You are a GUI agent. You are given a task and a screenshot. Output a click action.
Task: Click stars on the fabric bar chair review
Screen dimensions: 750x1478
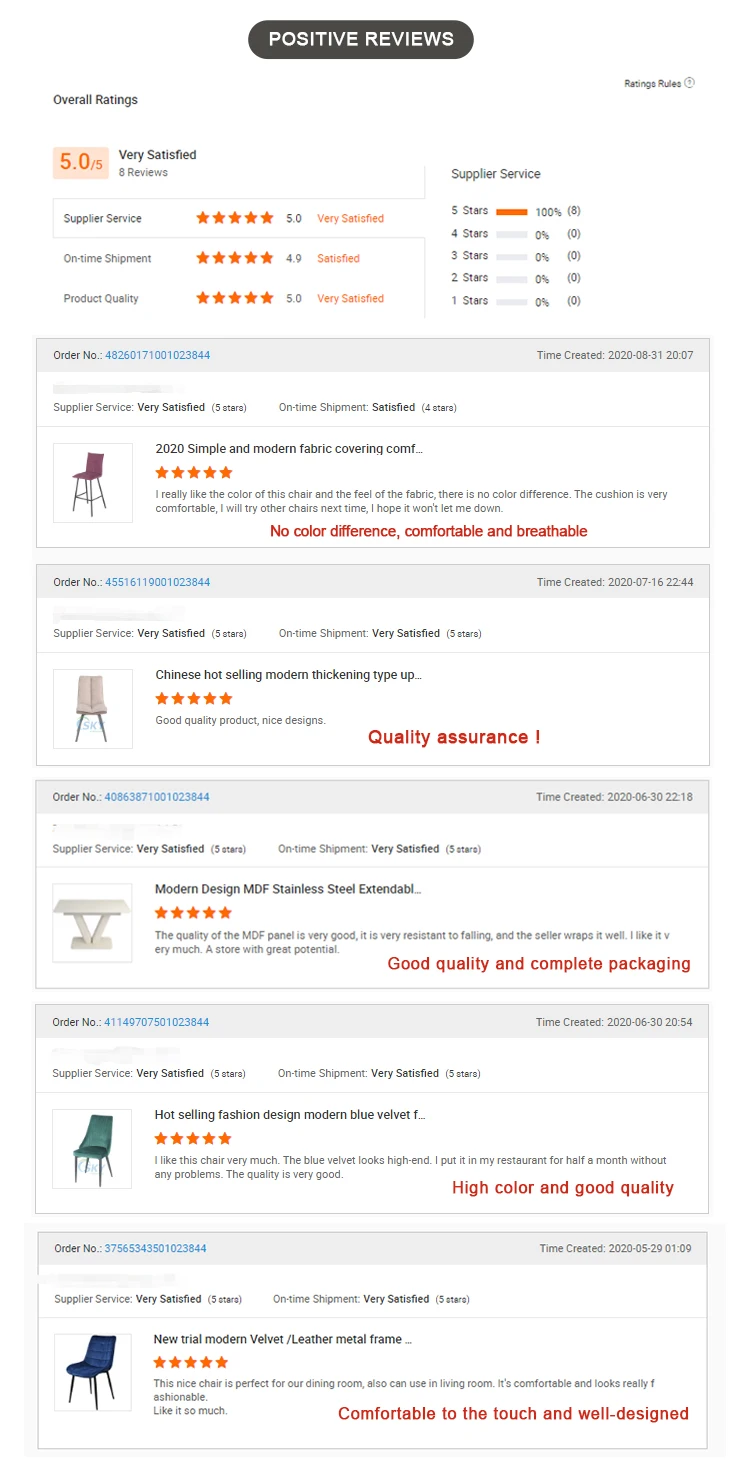click(194, 472)
